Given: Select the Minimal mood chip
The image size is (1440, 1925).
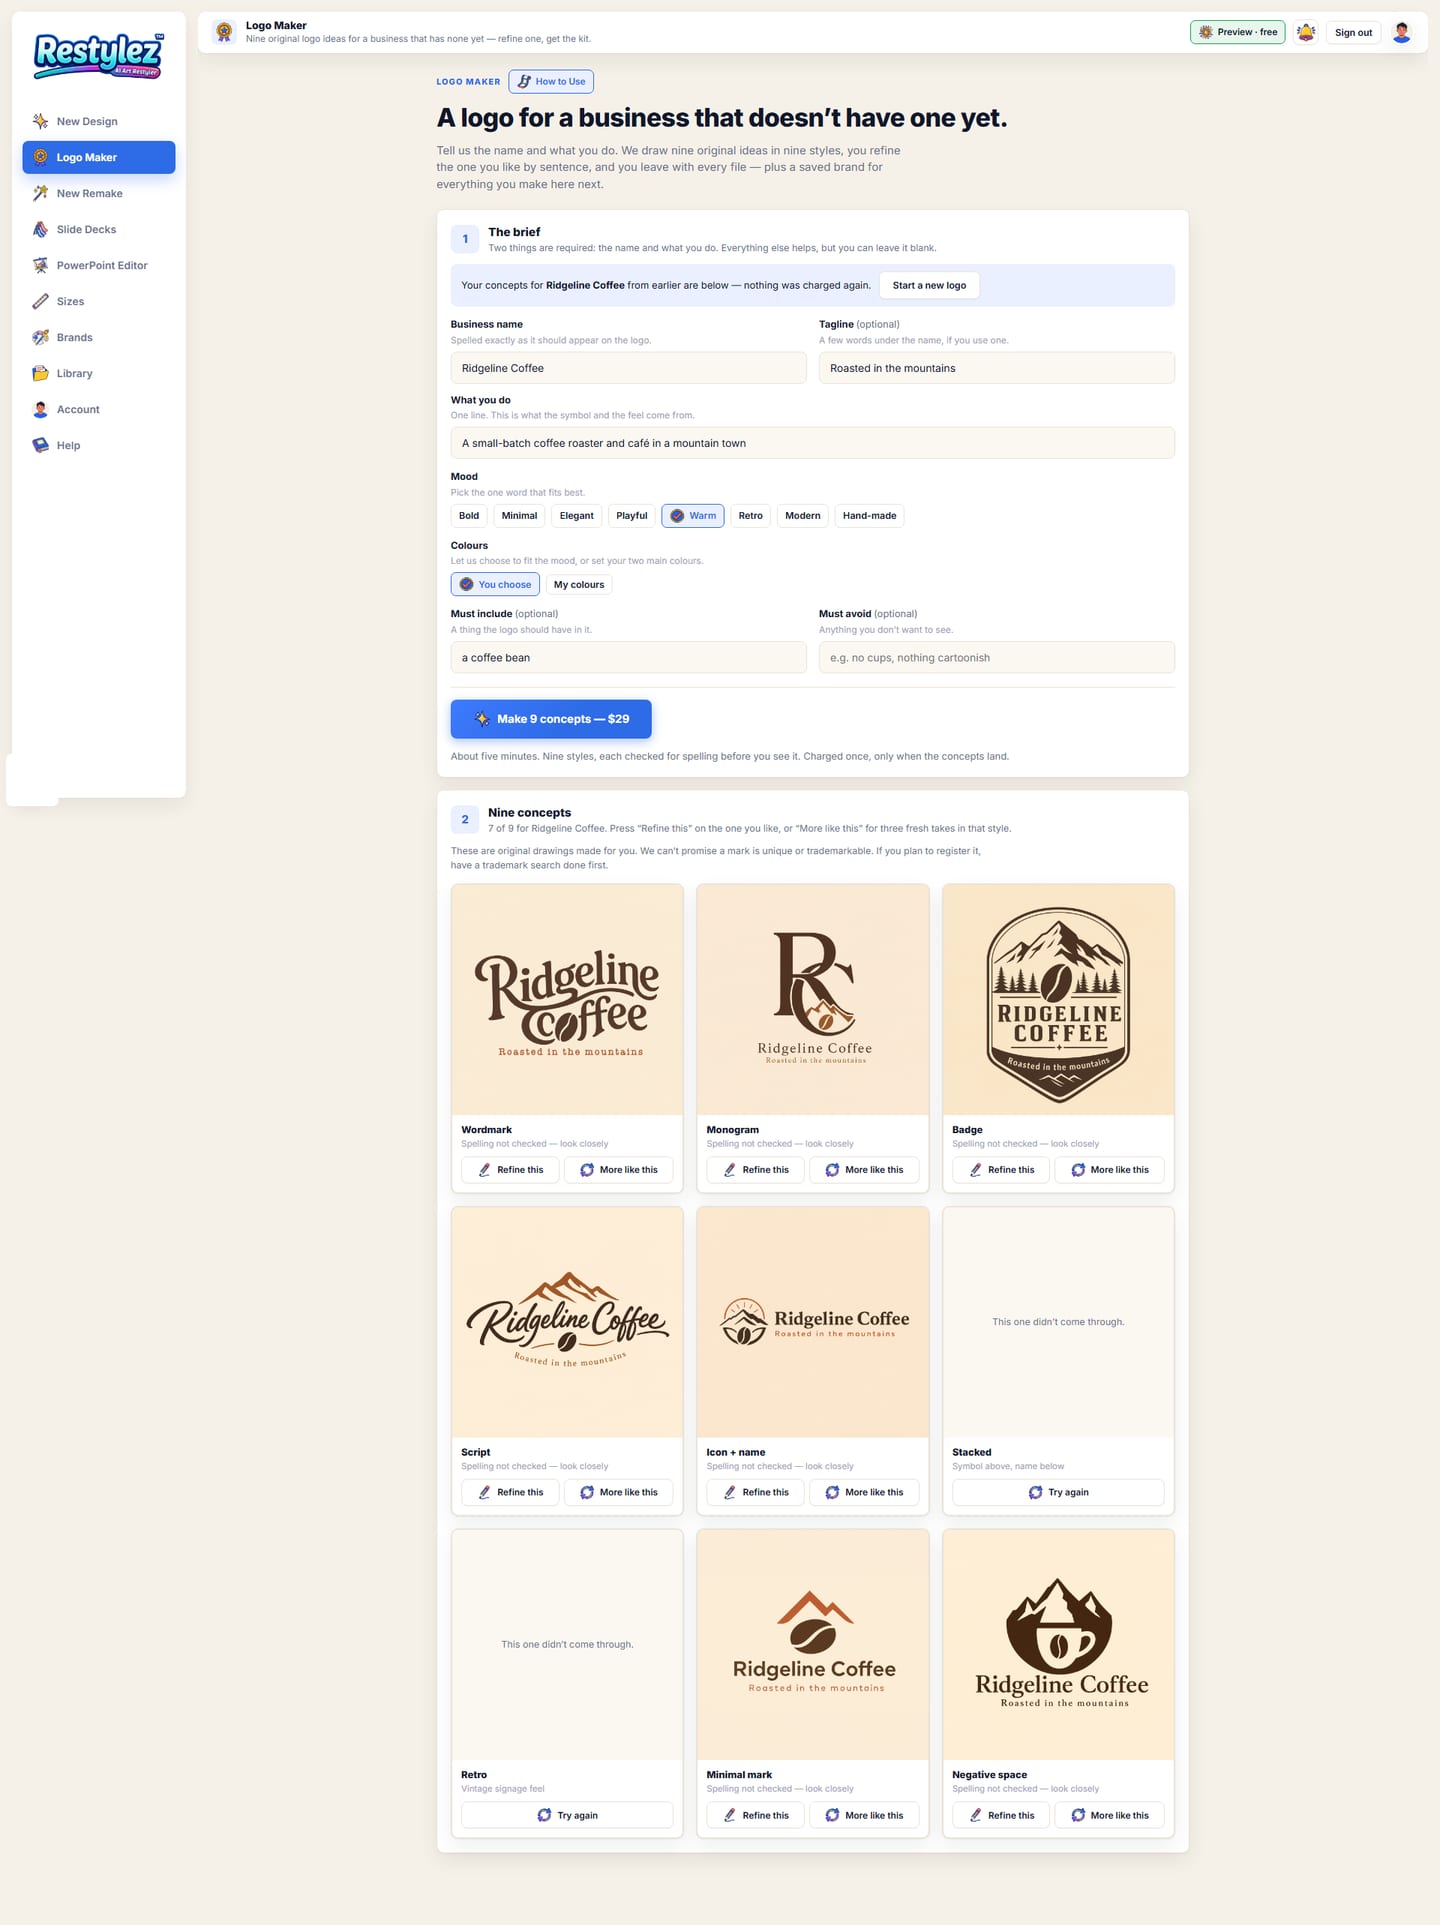Looking at the screenshot, I should (x=519, y=516).
